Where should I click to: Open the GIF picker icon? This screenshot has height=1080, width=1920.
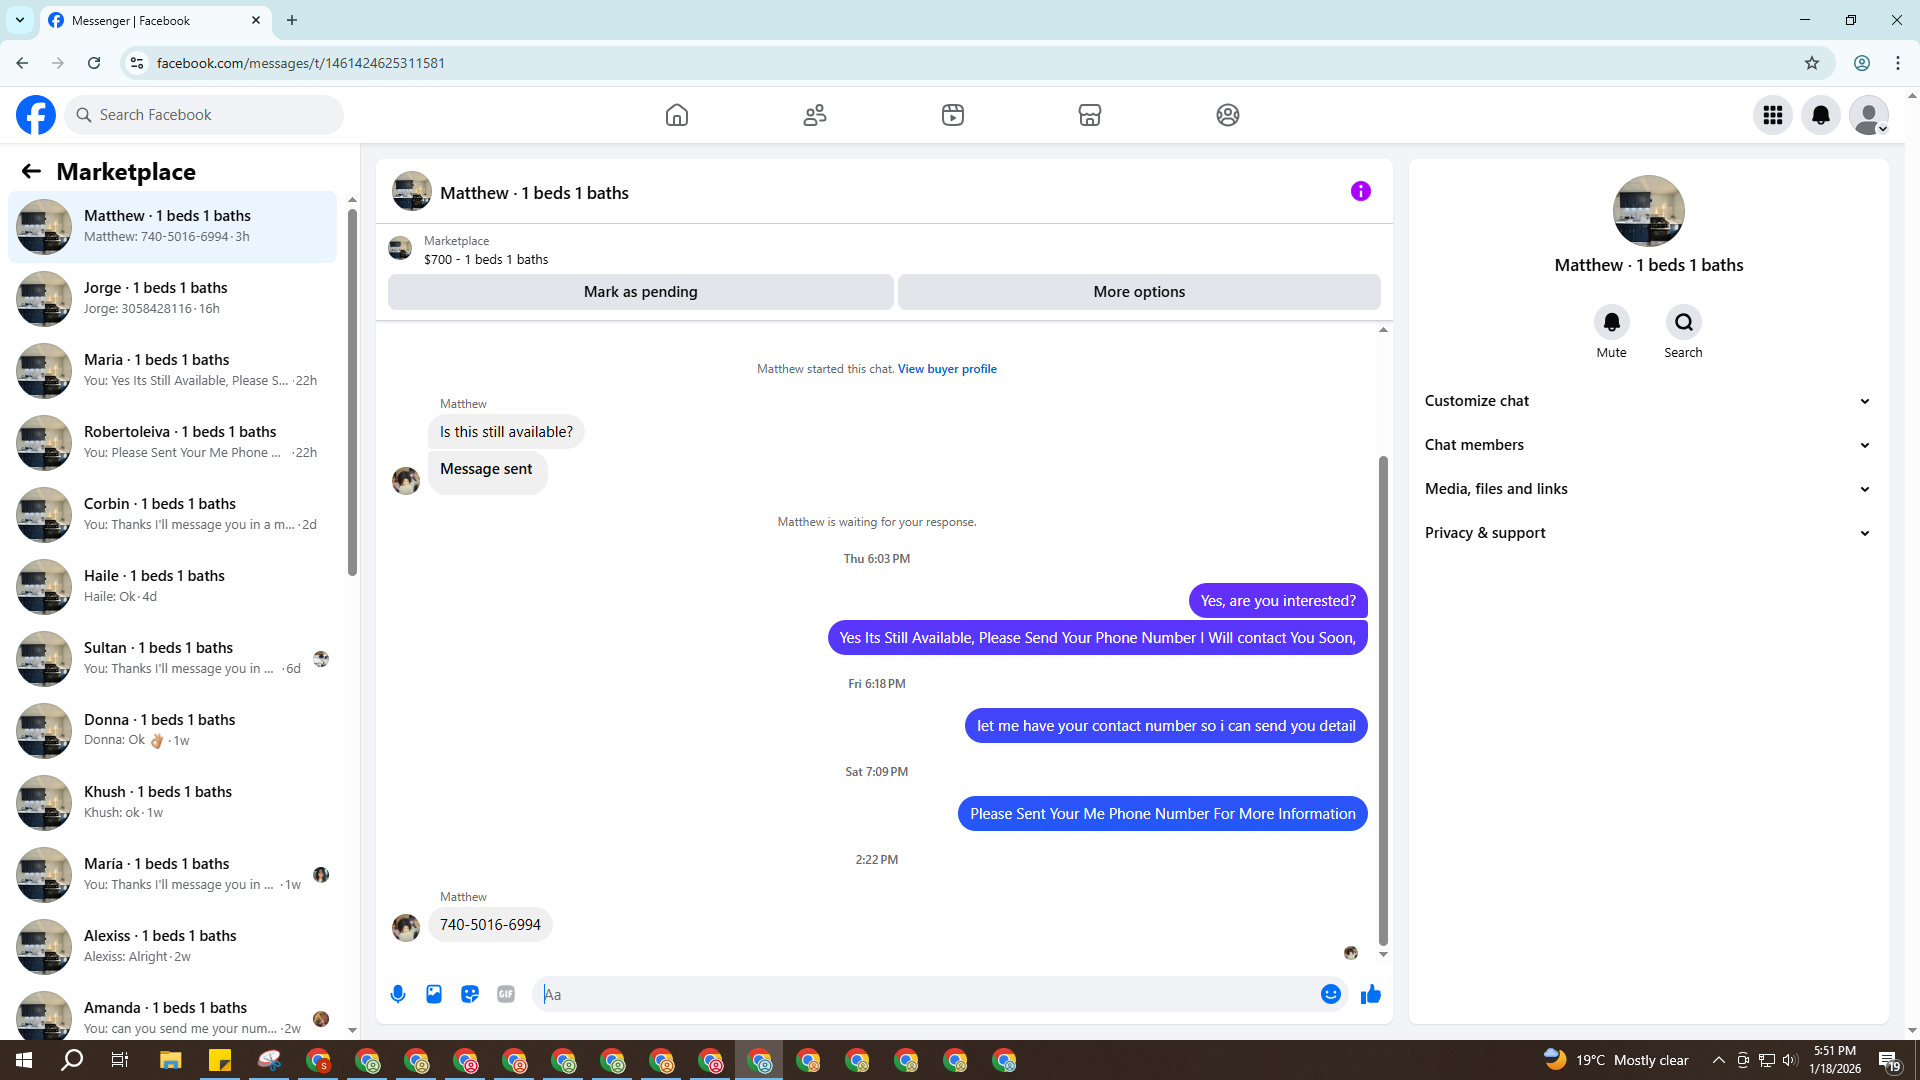506,994
